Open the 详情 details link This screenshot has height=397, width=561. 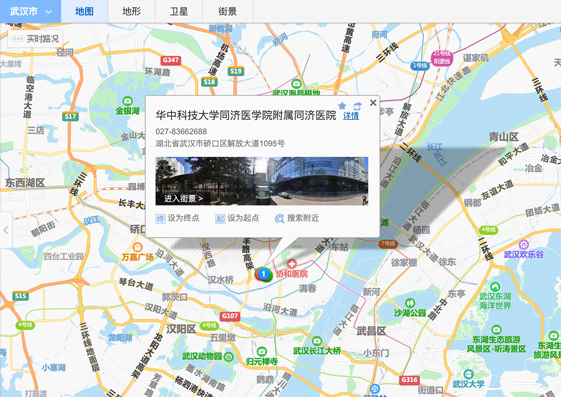click(351, 116)
